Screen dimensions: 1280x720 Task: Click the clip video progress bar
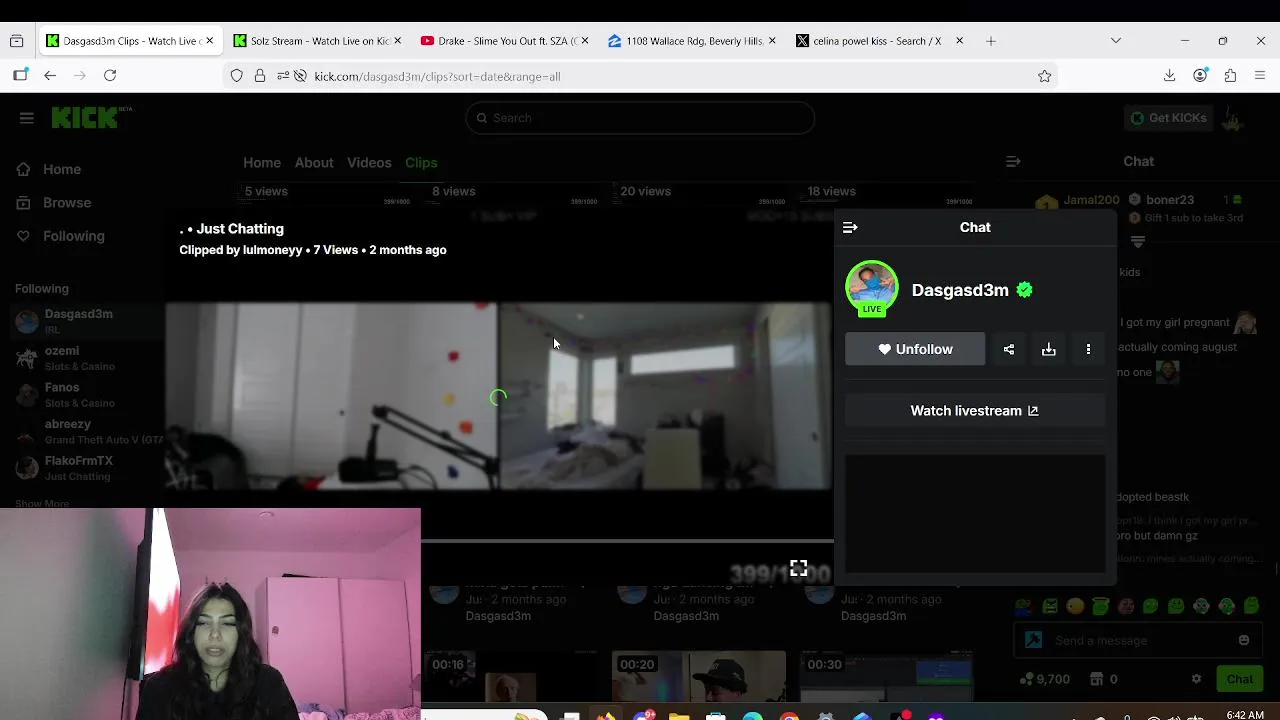(627, 541)
